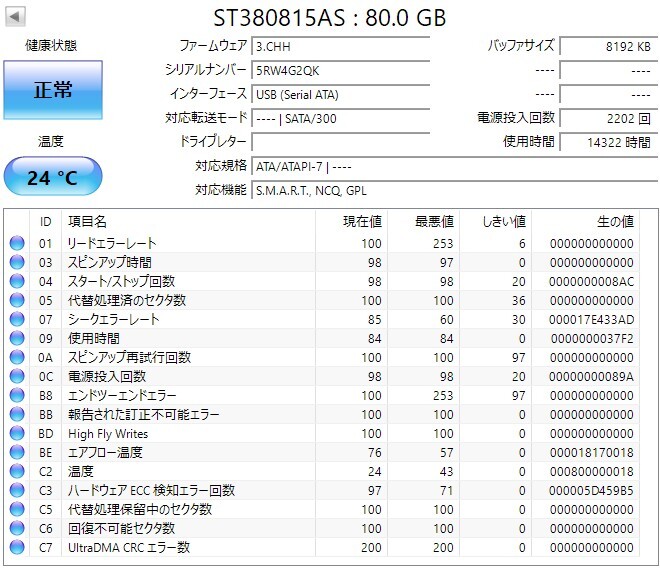Select the リードエラーレート attribute name
The image size is (660, 568).
point(112,243)
